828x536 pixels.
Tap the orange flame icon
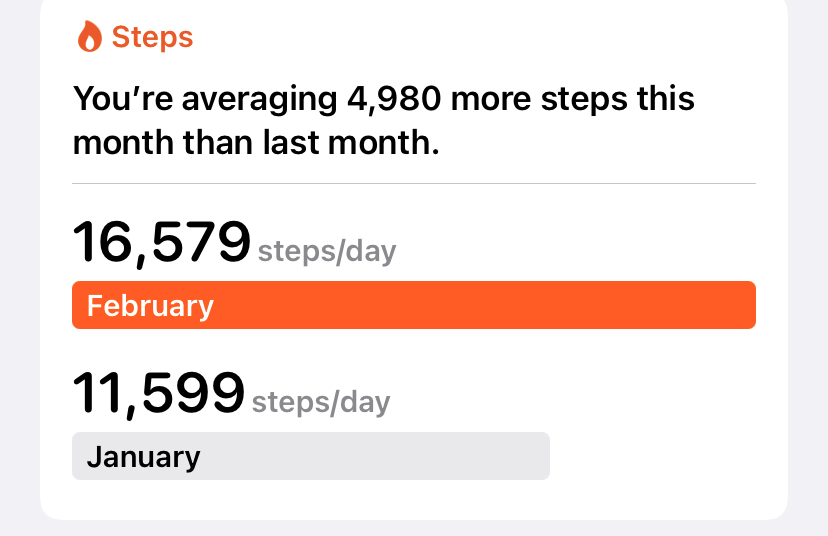(x=89, y=38)
